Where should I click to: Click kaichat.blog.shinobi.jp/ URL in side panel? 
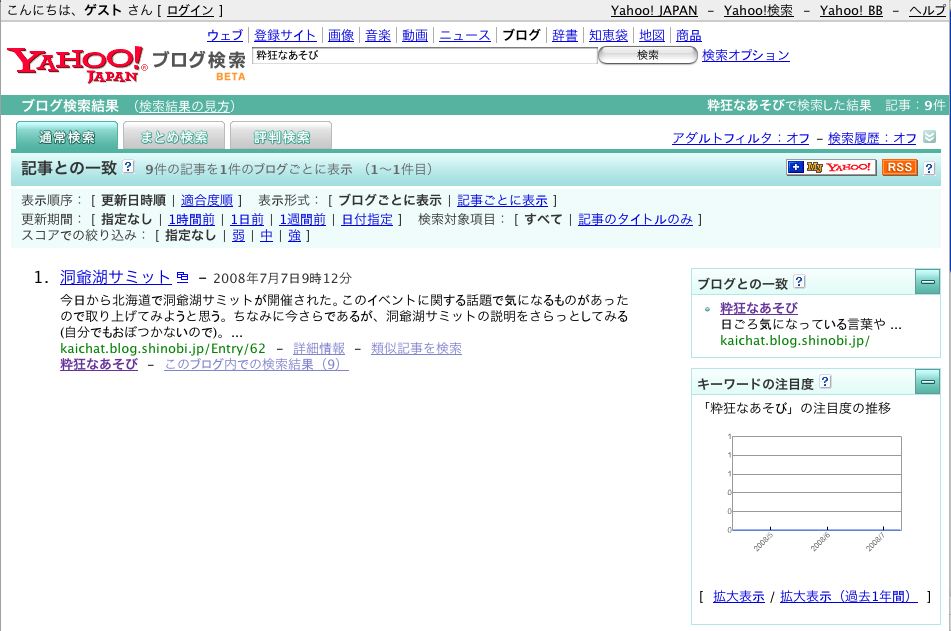(x=795, y=340)
